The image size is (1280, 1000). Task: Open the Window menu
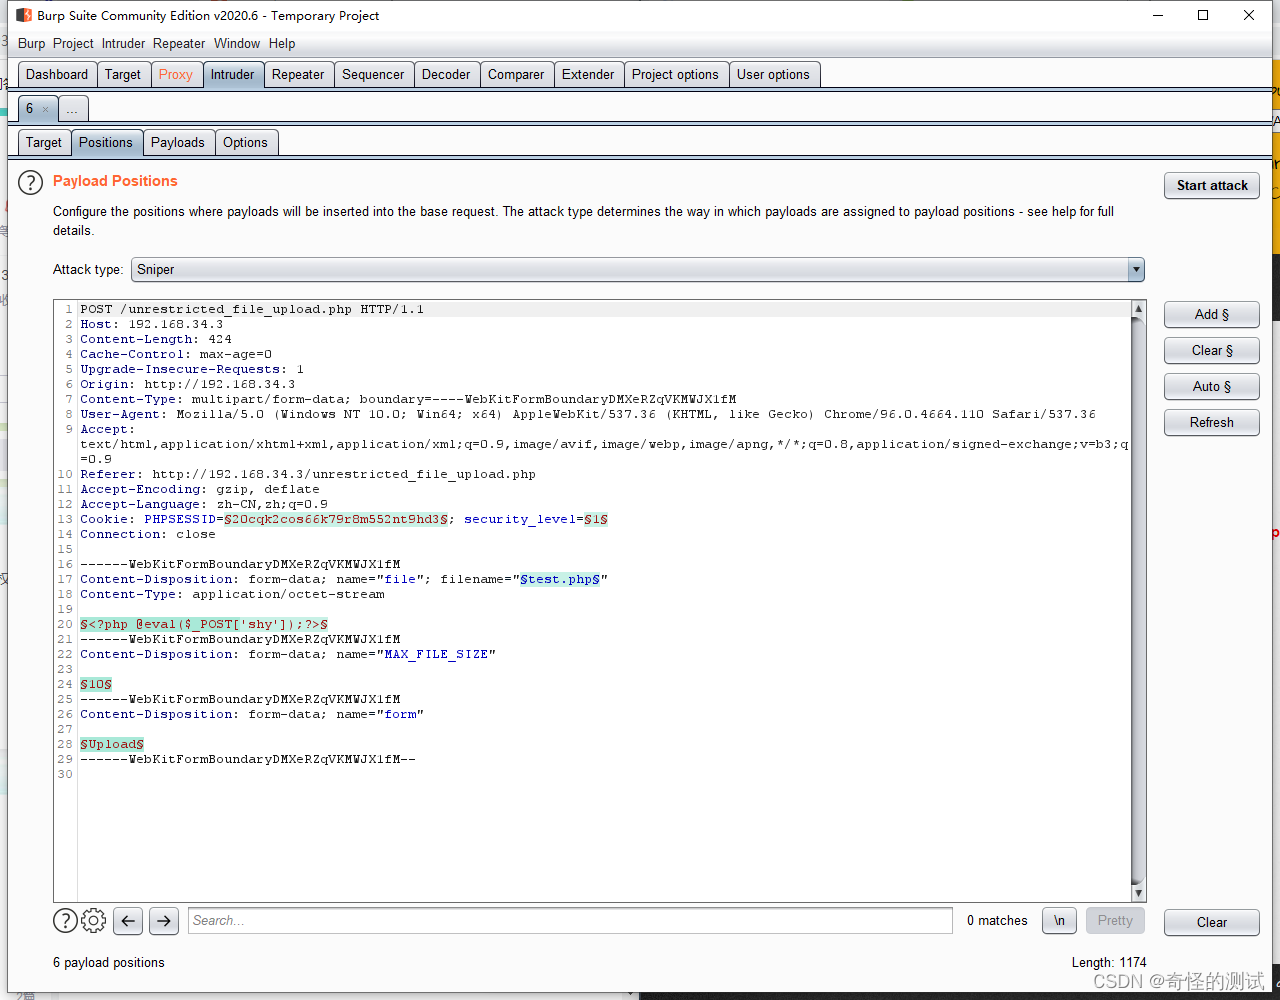pyautogui.click(x=237, y=43)
